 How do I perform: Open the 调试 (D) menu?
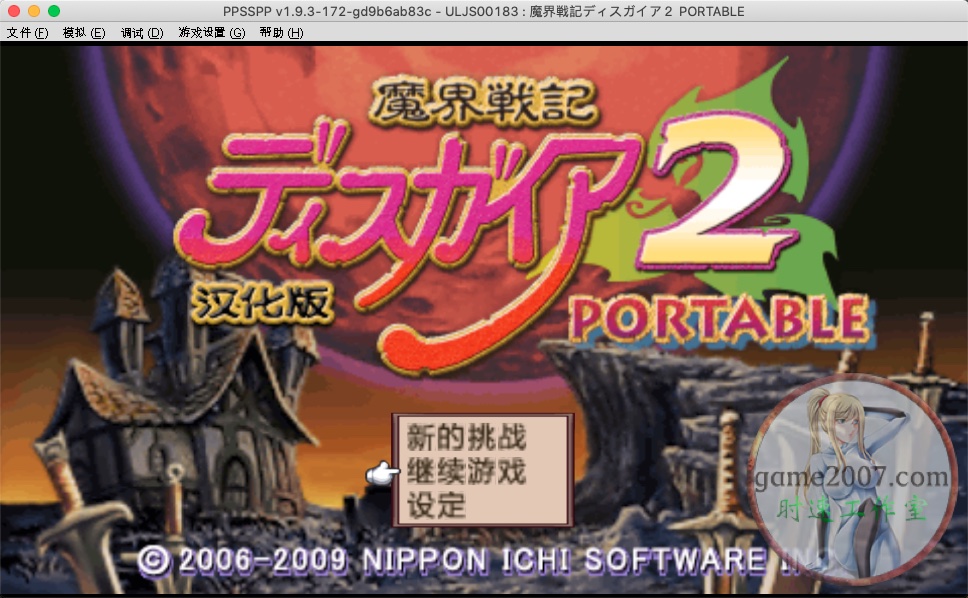(x=142, y=33)
